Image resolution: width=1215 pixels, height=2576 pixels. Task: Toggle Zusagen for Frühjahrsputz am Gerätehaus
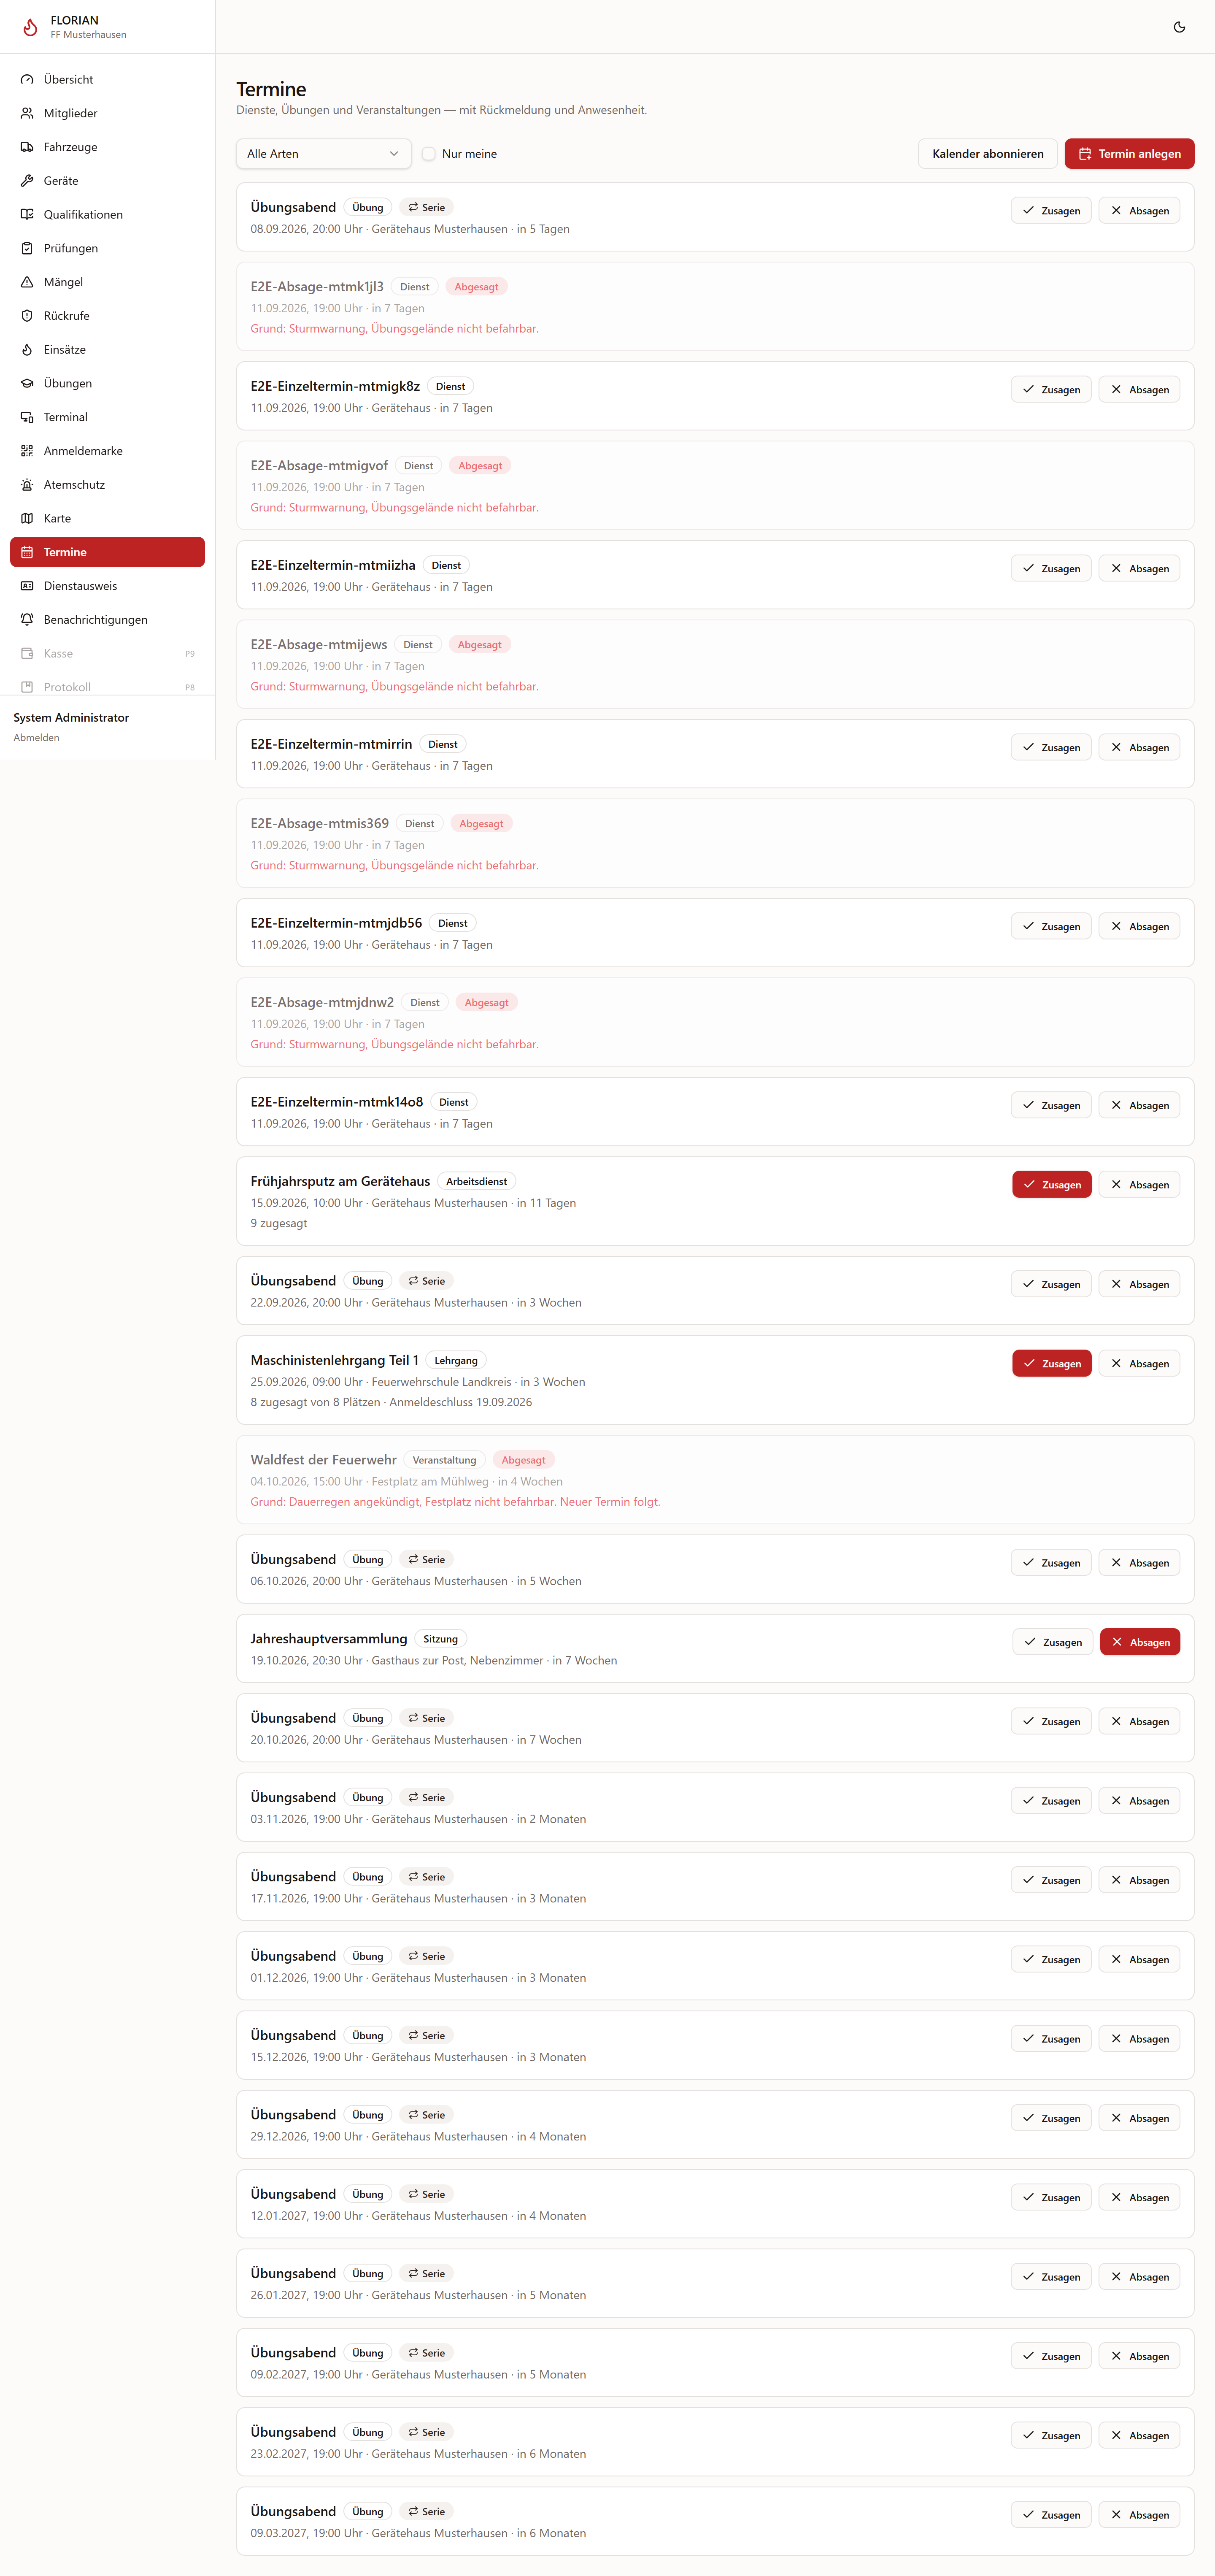click(1051, 1185)
